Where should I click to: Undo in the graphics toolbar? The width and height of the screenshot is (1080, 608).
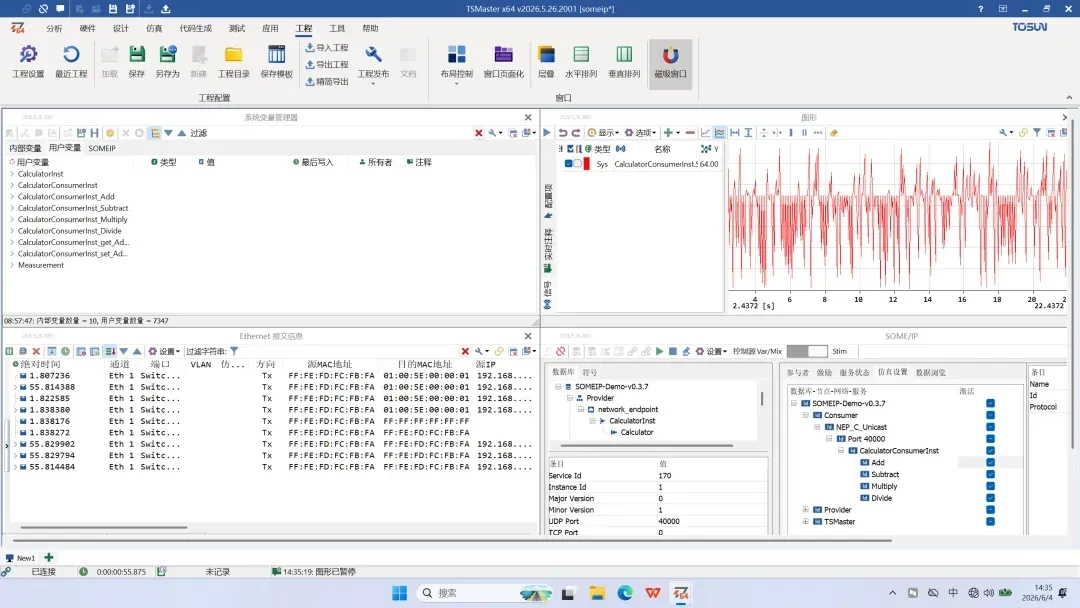[563, 133]
